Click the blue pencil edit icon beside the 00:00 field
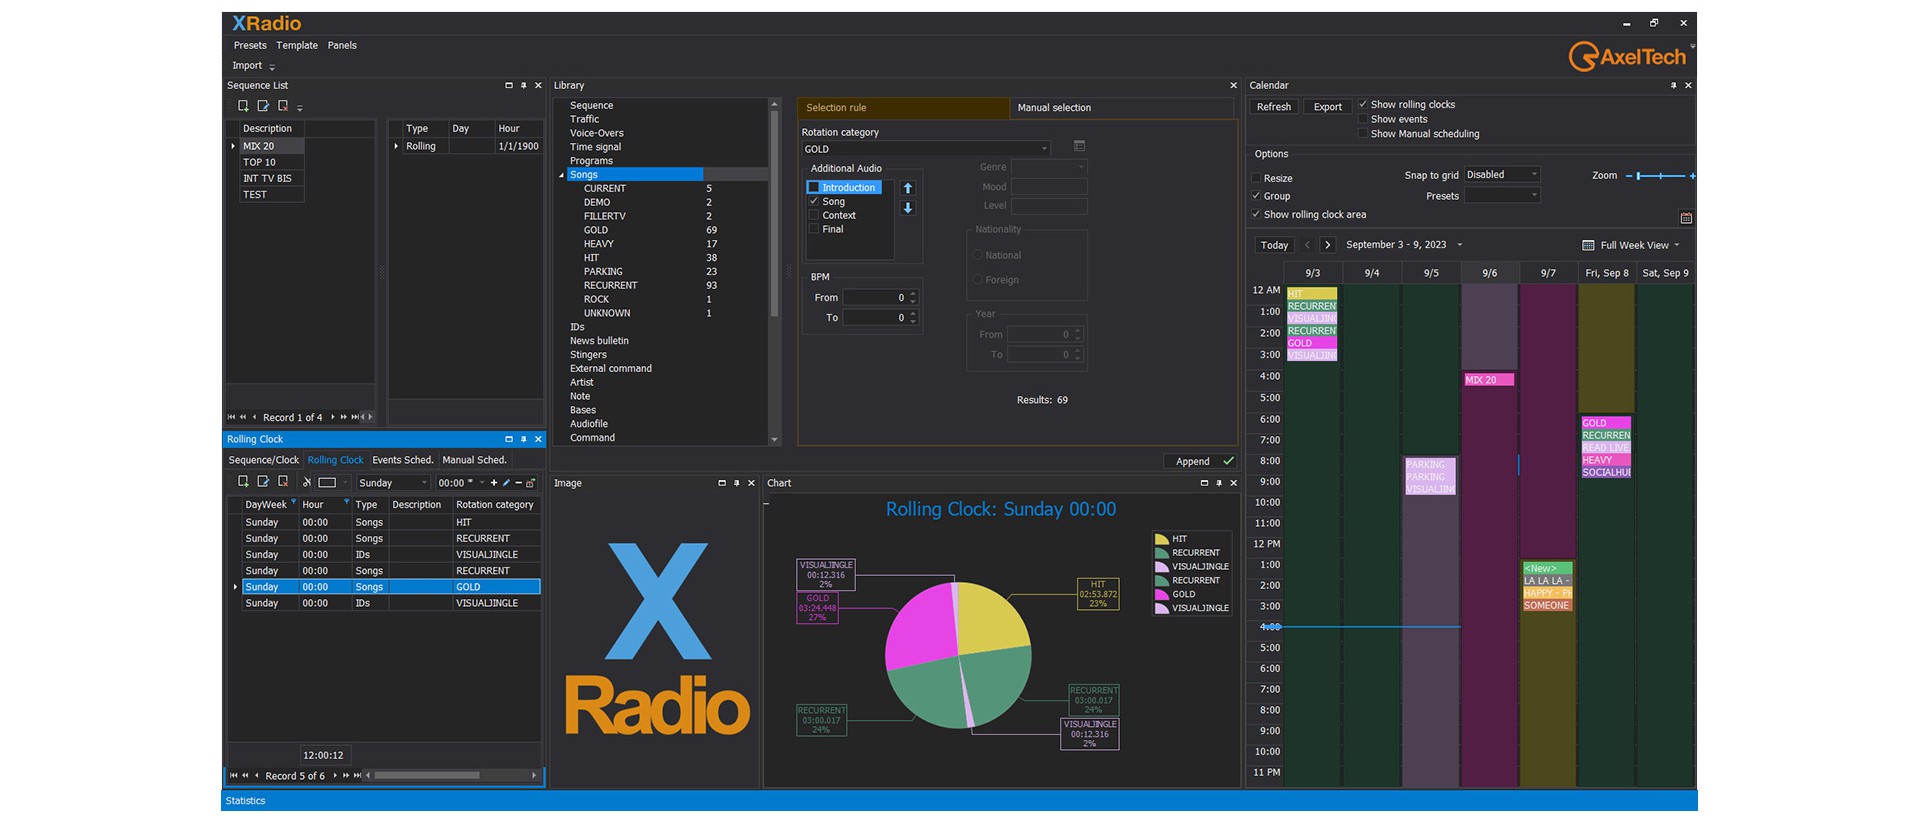 pyautogui.click(x=506, y=483)
